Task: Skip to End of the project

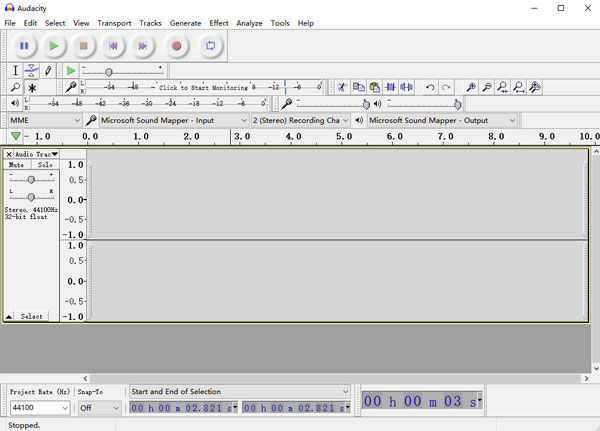Action: (143, 46)
